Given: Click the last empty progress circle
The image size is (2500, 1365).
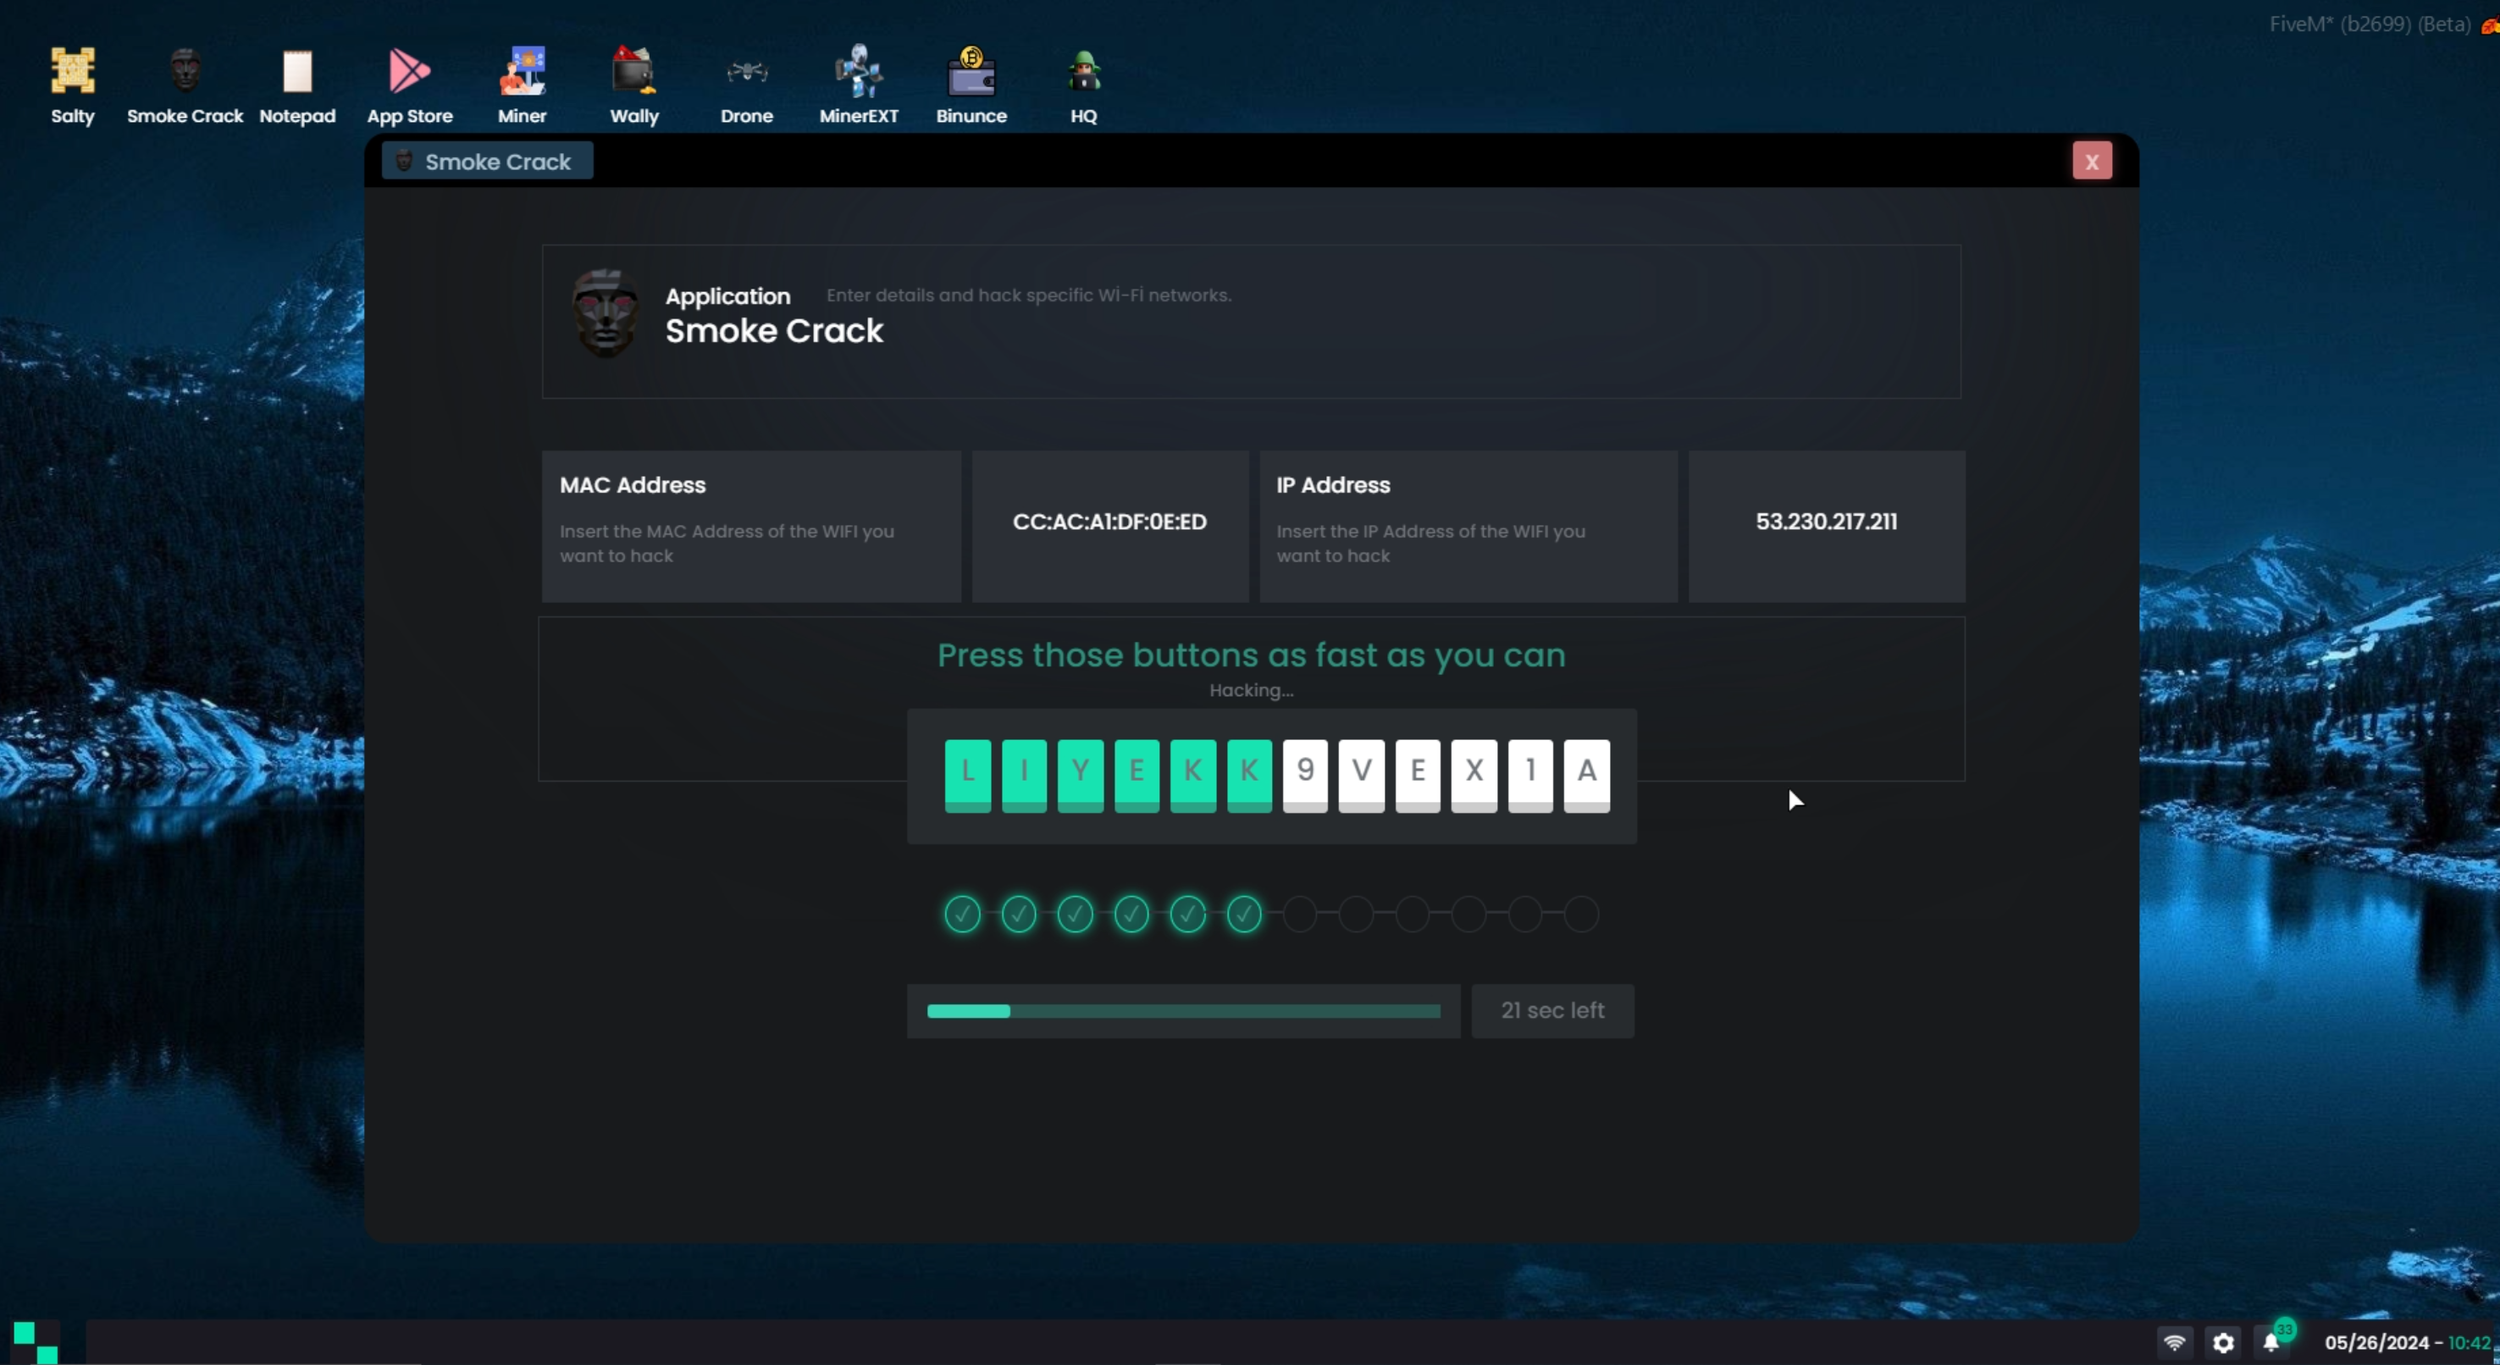Looking at the screenshot, I should coord(1581,914).
